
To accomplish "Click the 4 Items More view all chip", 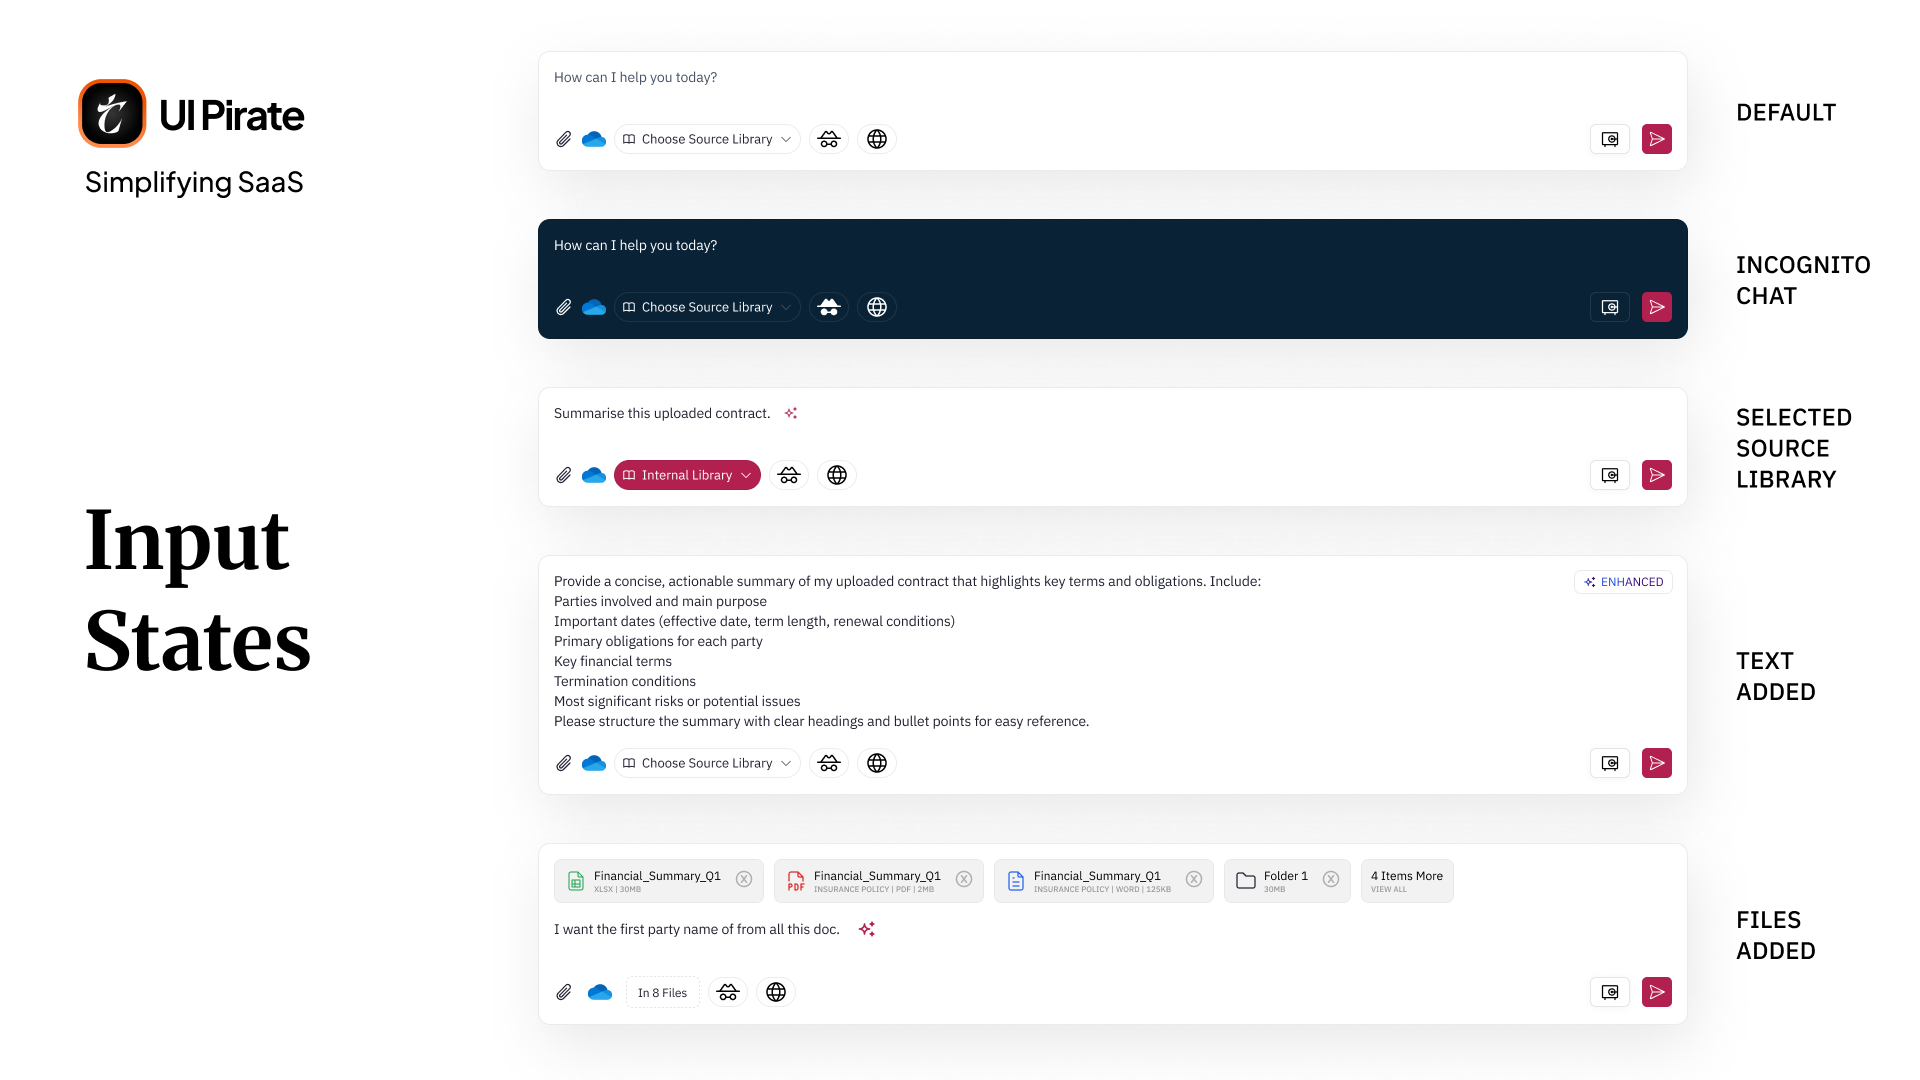I will [x=1407, y=881].
